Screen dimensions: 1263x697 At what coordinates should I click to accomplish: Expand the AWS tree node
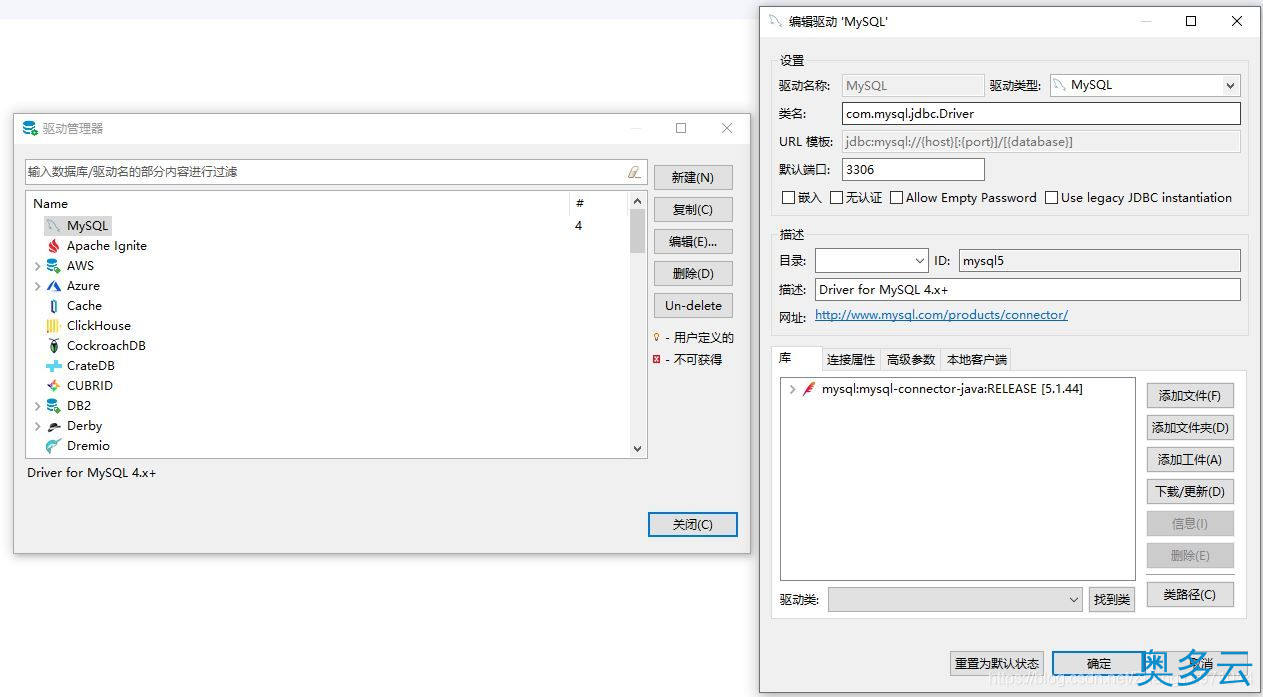click(x=38, y=266)
